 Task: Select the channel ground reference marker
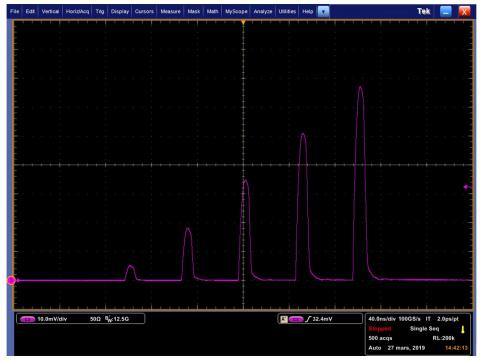pyautogui.click(x=11, y=280)
